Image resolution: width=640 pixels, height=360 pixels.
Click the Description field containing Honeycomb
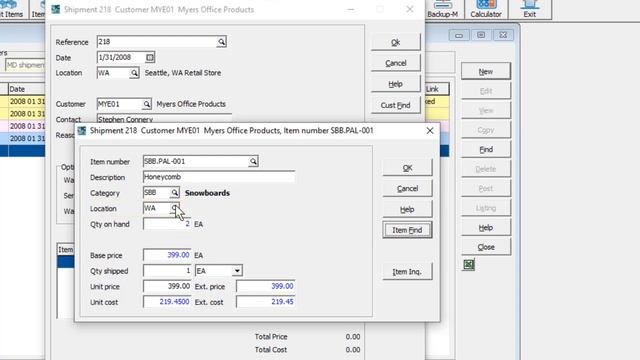pos(219,177)
